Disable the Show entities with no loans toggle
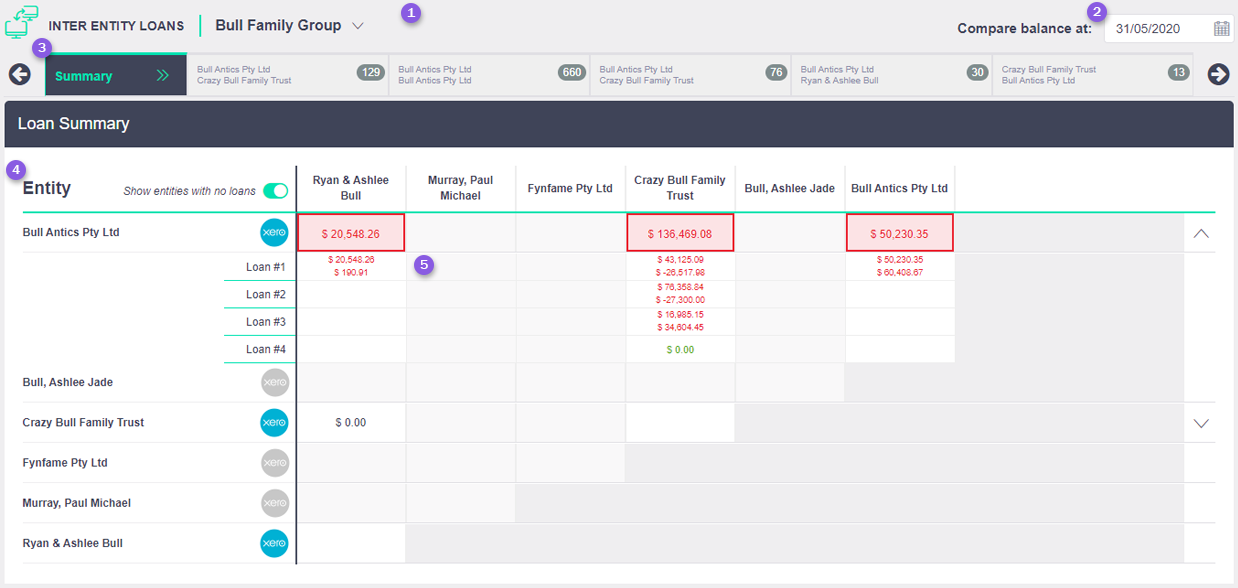 (x=276, y=189)
